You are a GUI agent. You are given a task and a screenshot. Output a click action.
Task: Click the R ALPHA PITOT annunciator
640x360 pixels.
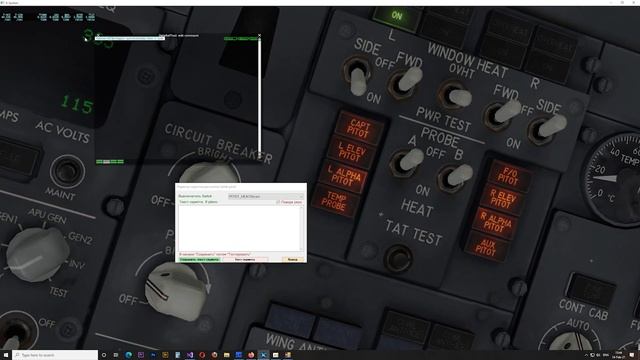[495, 223]
